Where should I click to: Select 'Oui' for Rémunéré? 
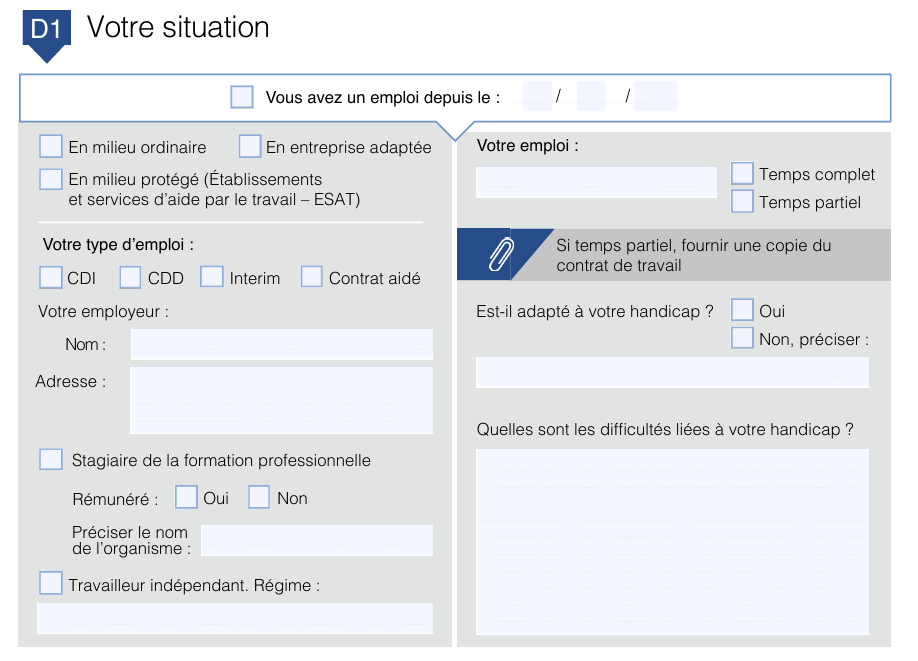click(186, 497)
